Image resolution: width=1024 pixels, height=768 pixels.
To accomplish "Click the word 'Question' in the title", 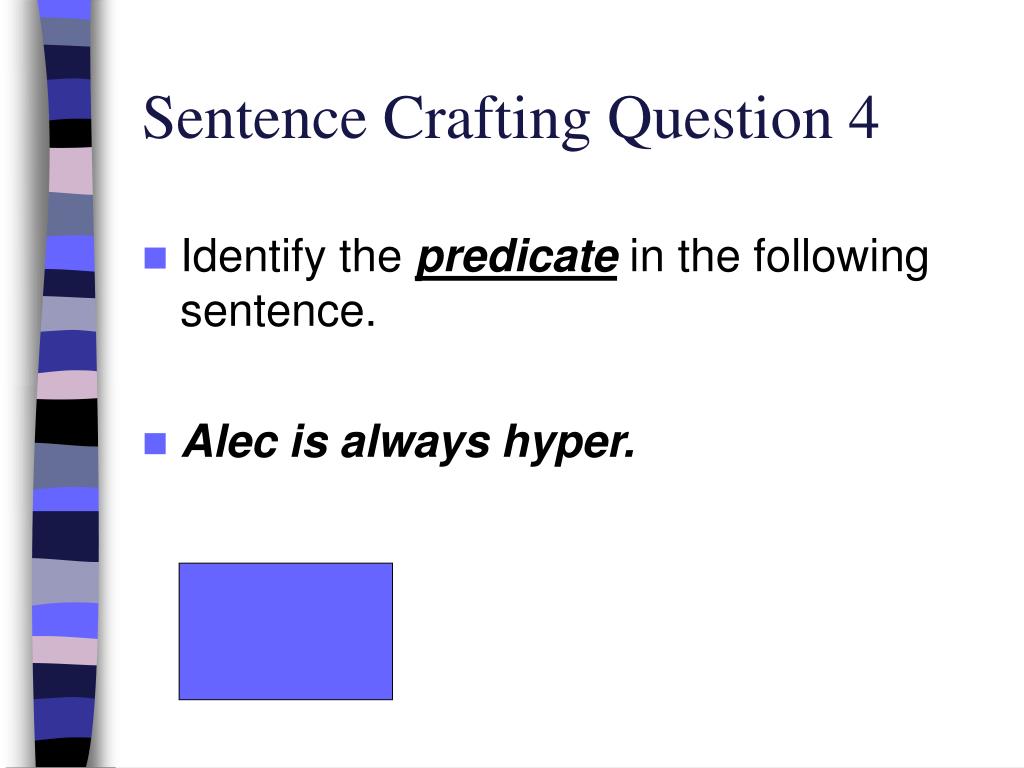I will click(720, 120).
